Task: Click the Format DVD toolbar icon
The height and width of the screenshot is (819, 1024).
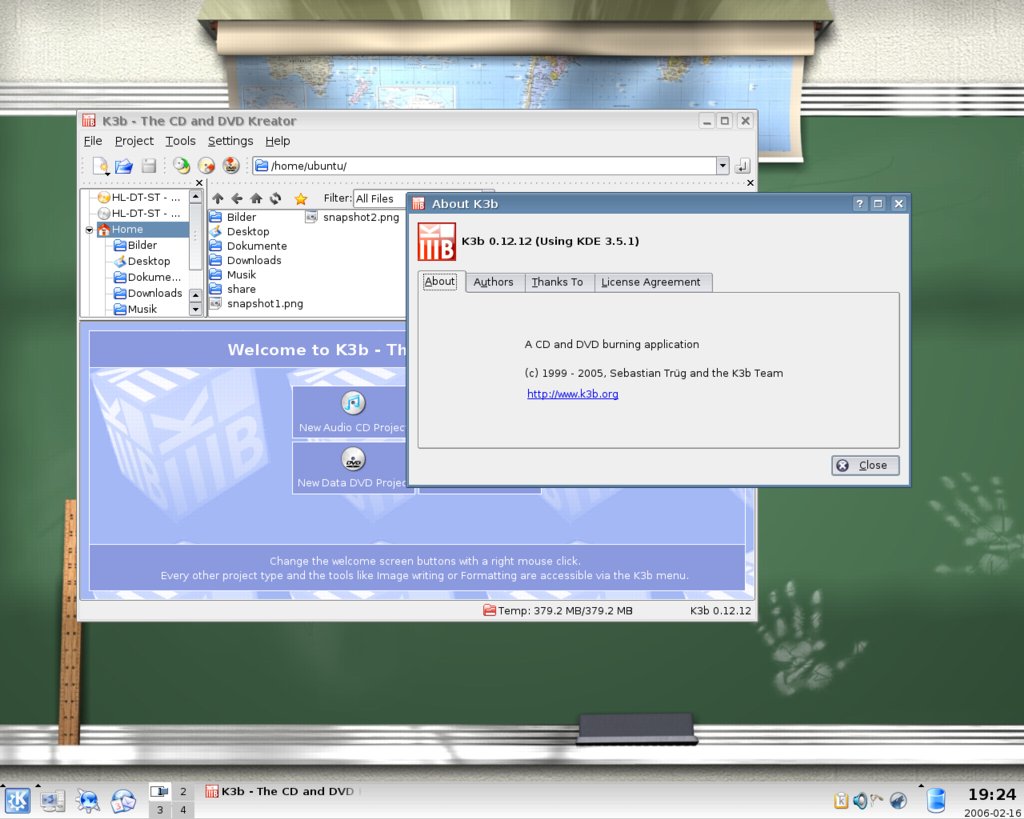Action: (231, 166)
